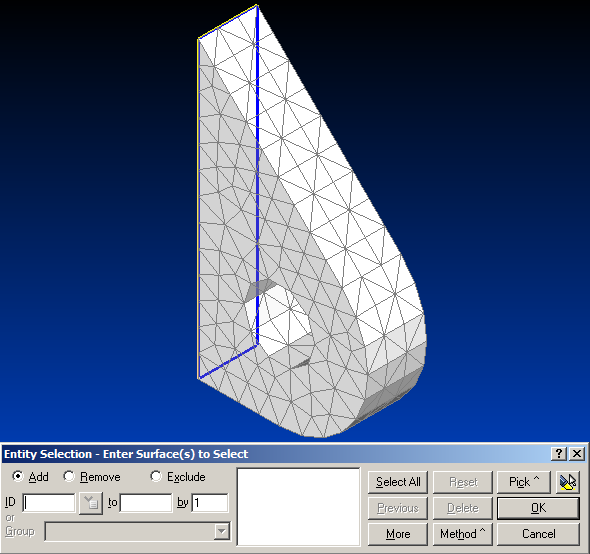Confirm selection with OK button

538,508
